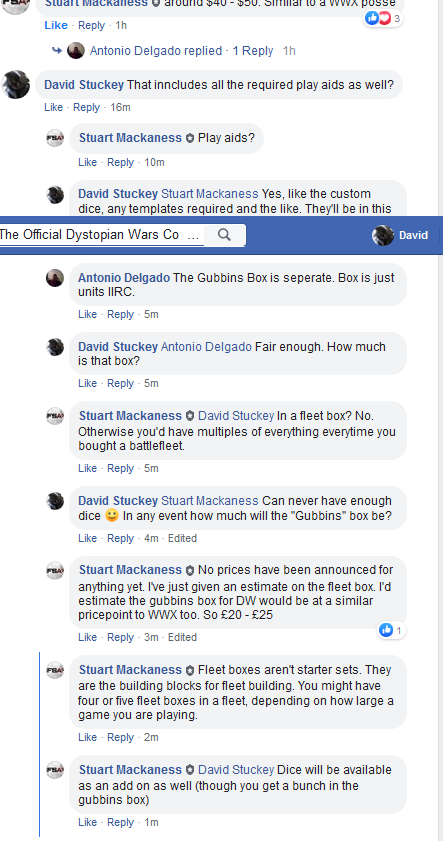Like the 'Play aids?' comment
This screenshot has height=841, width=443.
(x=87, y=162)
